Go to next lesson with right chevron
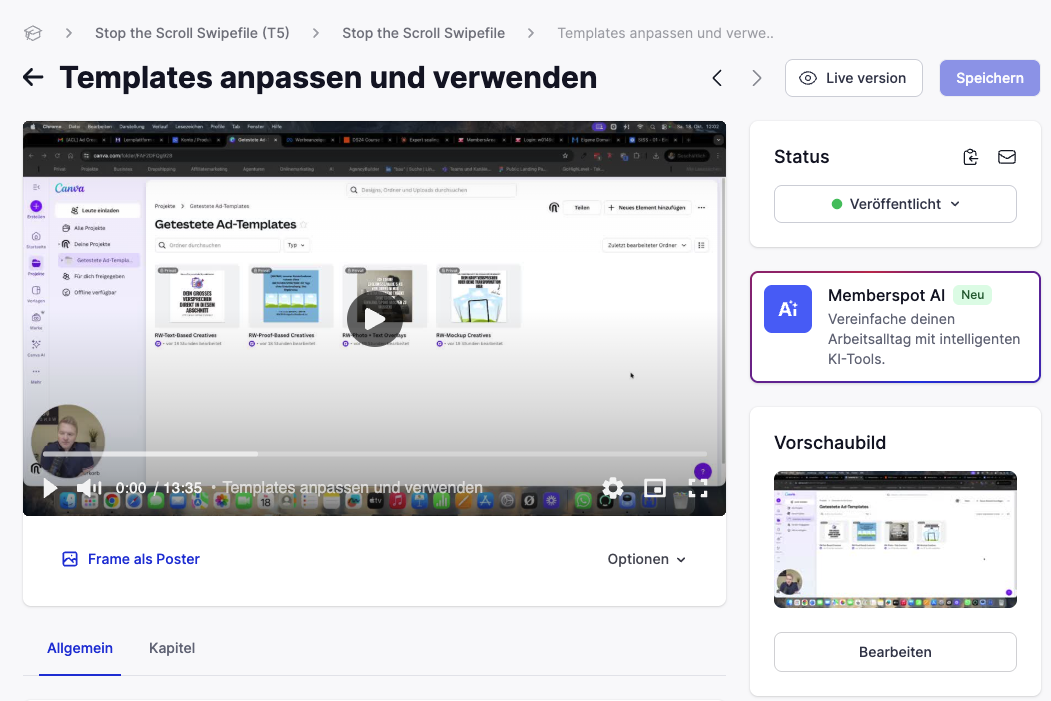 (757, 78)
